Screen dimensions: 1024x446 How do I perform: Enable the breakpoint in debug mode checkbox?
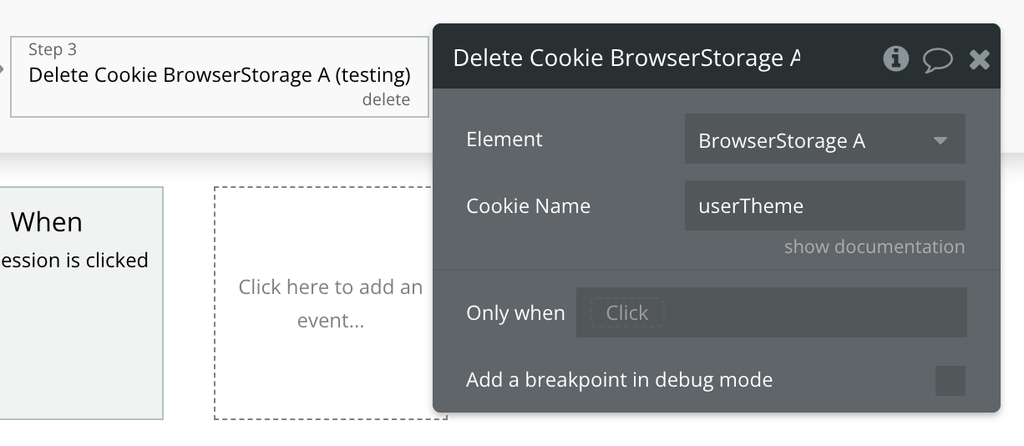point(950,381)
